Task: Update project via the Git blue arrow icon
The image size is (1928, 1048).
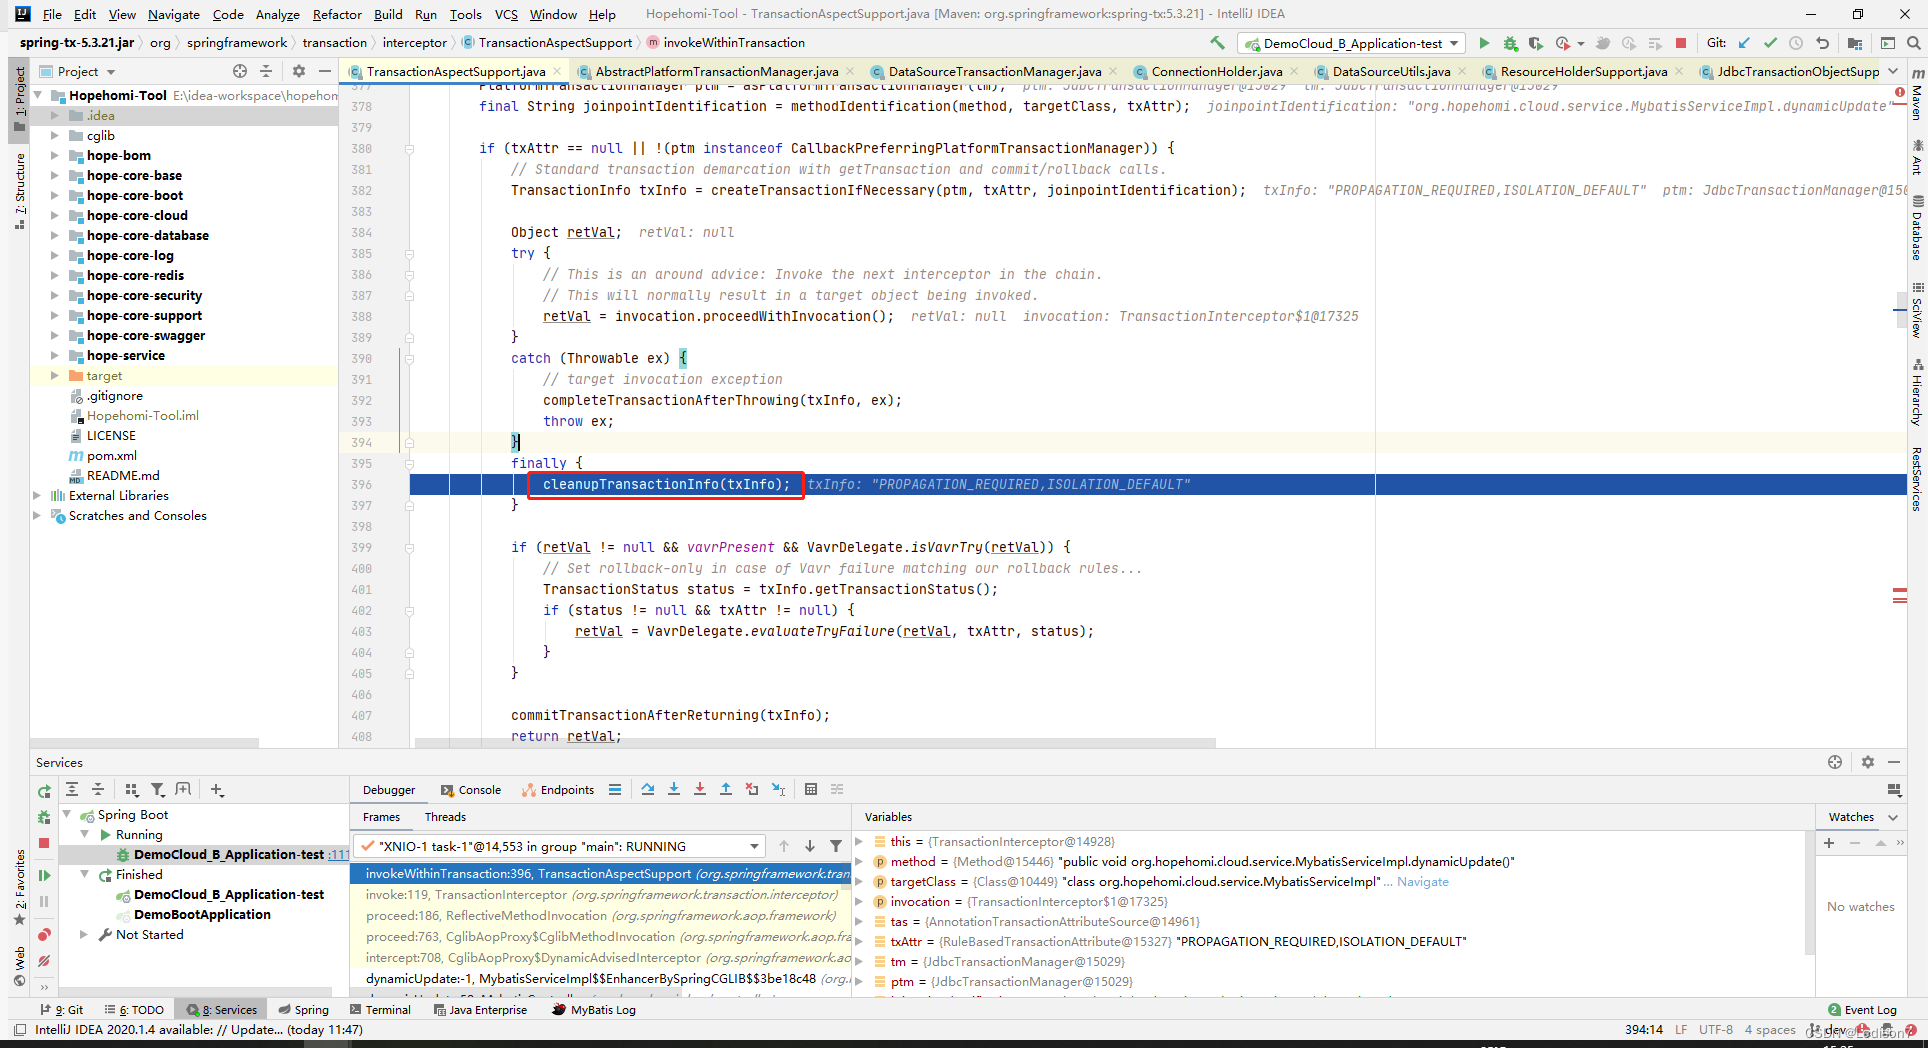Action: 1744,43
